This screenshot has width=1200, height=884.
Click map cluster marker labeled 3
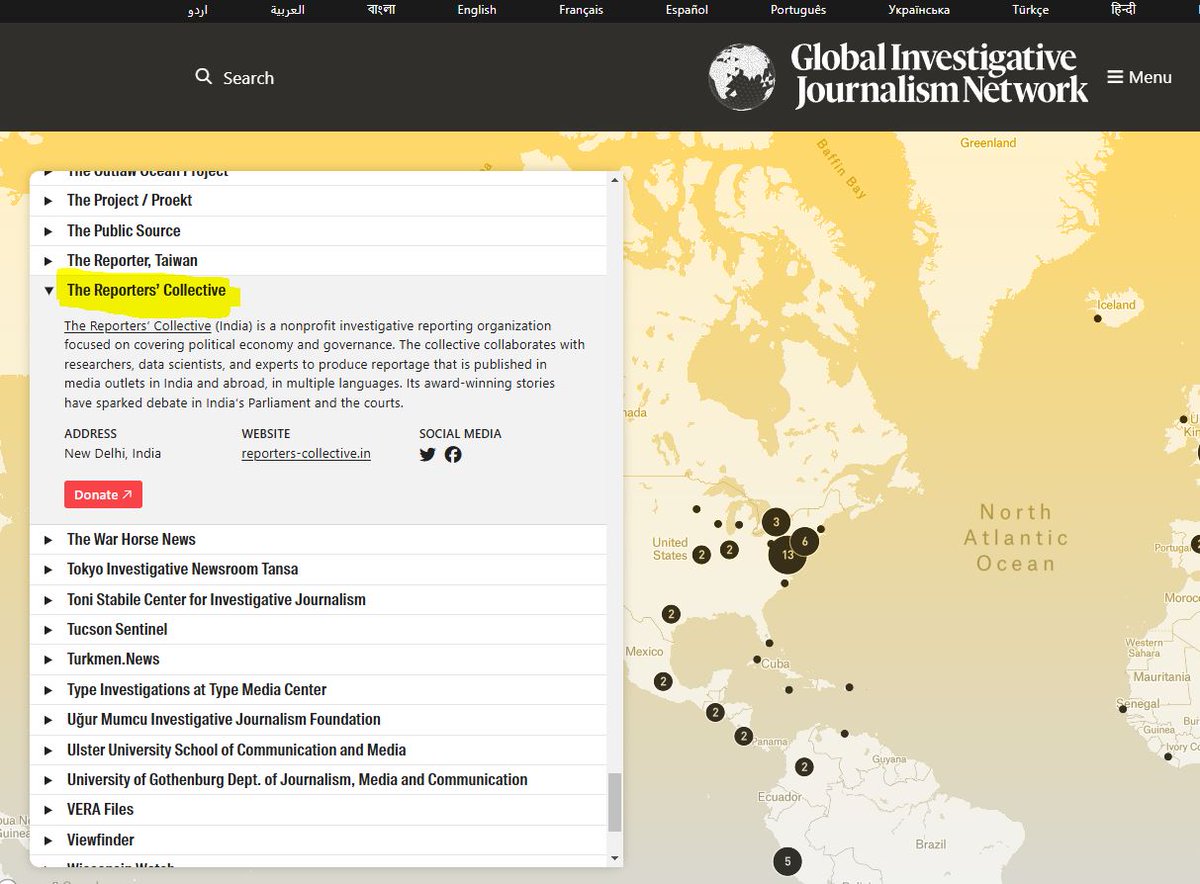pos(776,522)
